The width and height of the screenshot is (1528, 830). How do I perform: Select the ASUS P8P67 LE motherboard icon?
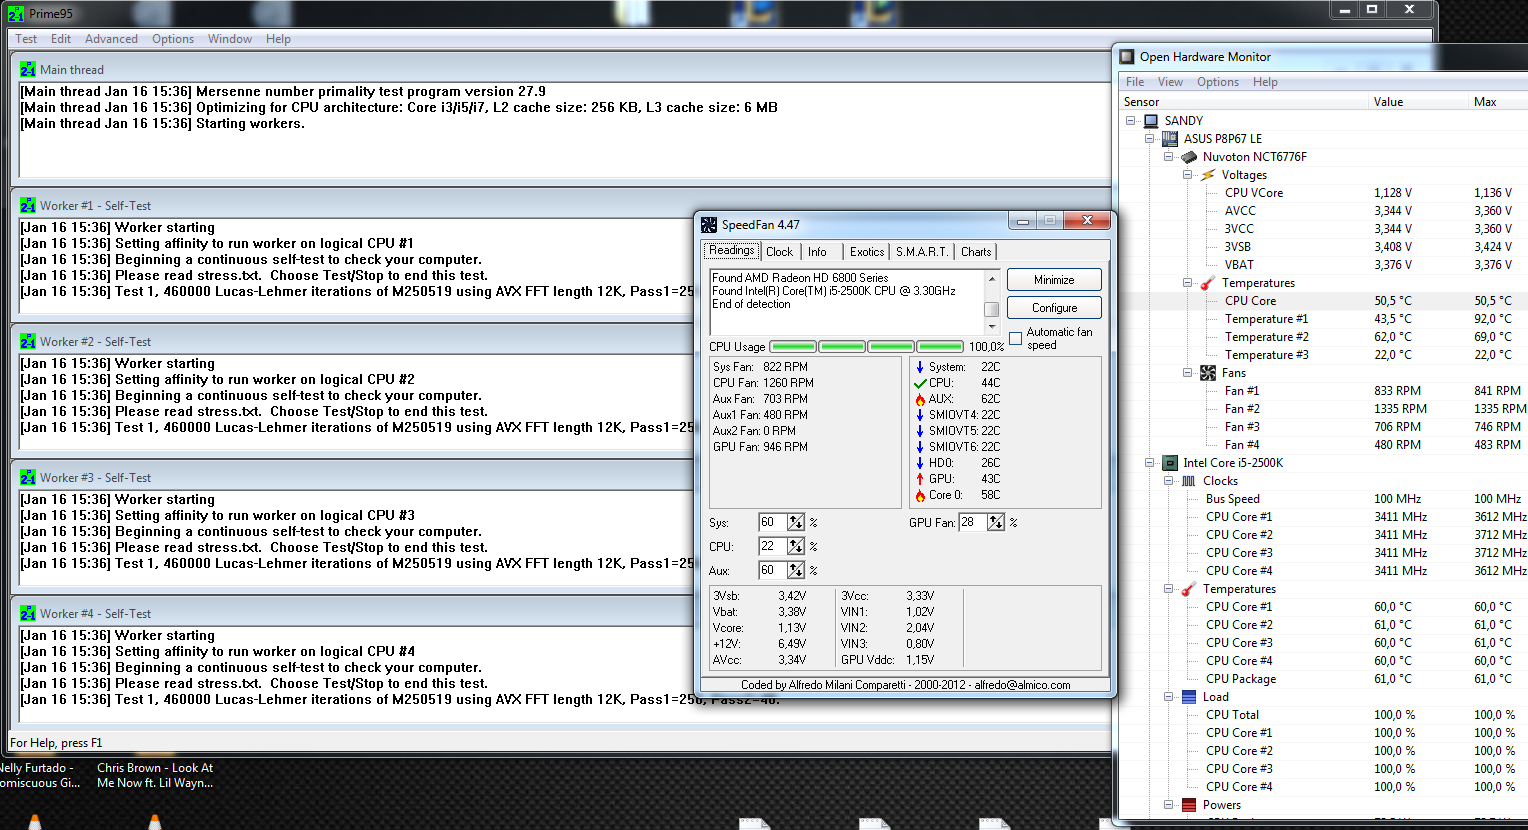(x=1169, y=138)
